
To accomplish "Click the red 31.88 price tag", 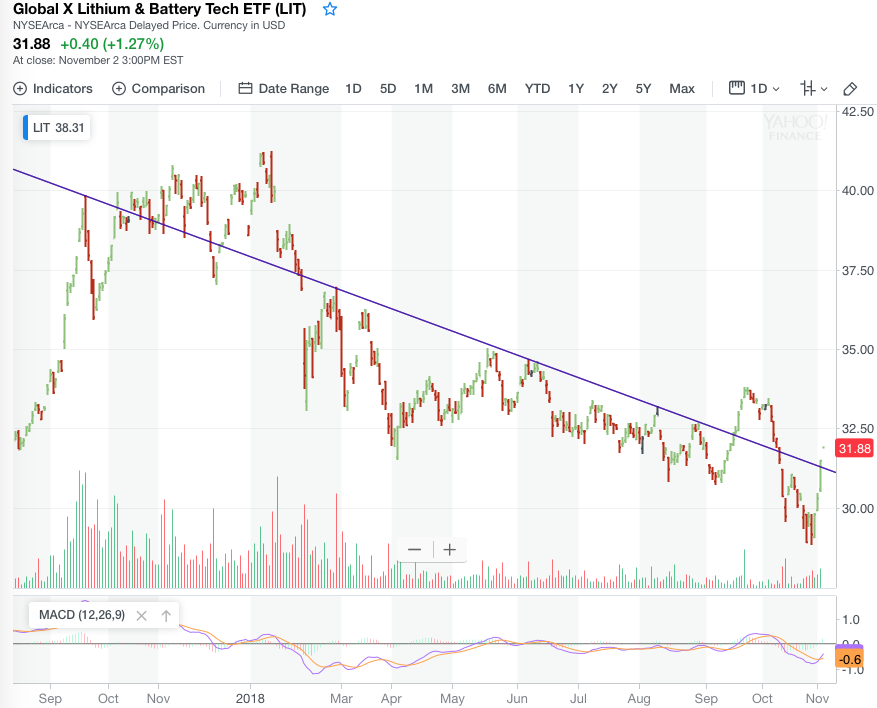I will (x=855, y=449).
